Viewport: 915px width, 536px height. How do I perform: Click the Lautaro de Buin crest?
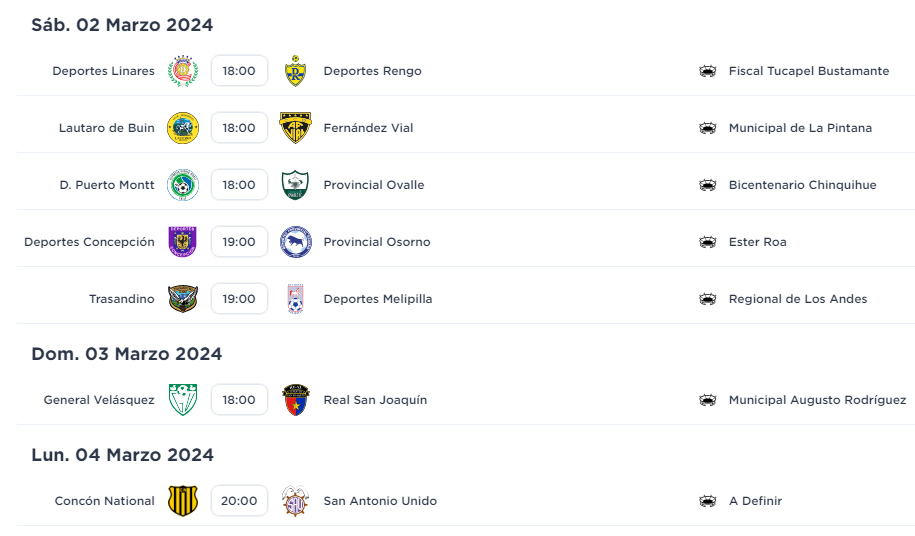(x=183, y=128)
